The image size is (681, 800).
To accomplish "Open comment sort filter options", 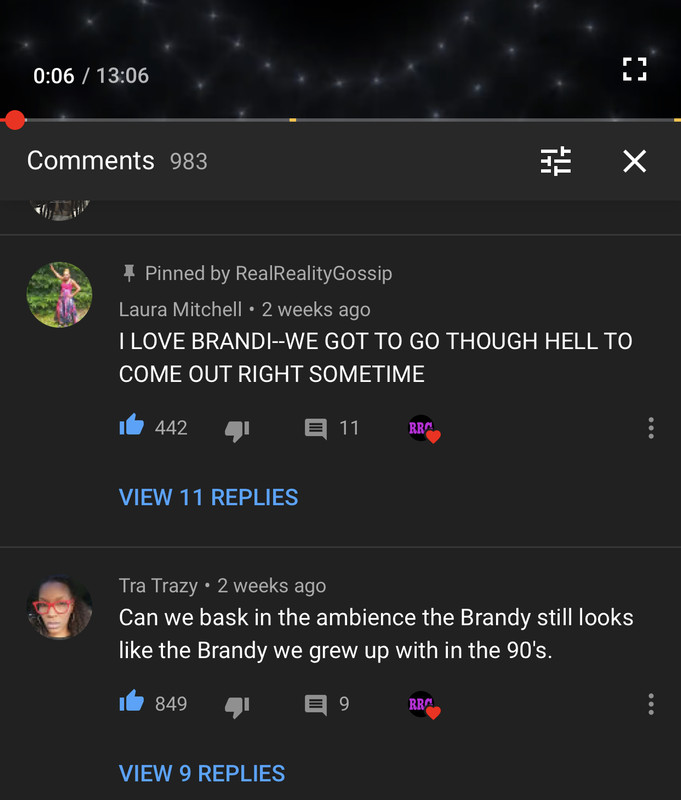I will [556, 161].
